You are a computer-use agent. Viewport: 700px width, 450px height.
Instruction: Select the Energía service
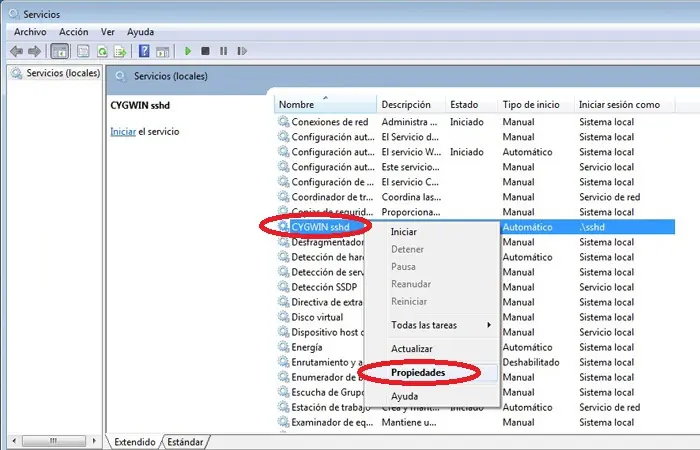point(307,347)
